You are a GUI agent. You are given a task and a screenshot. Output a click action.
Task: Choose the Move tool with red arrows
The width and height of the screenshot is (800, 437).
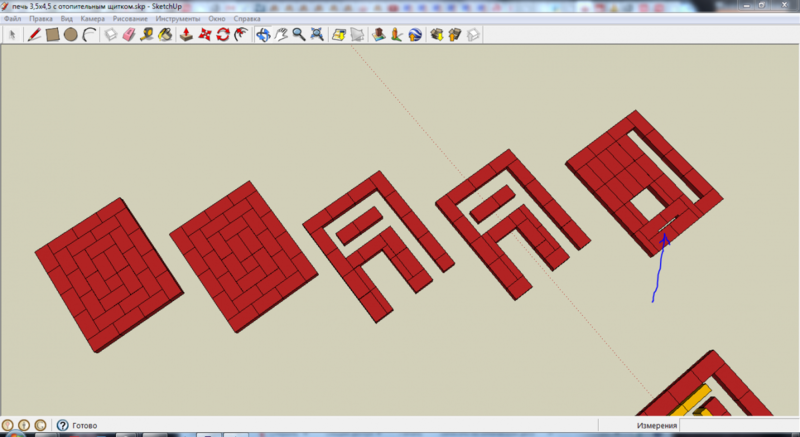(205, 35)
